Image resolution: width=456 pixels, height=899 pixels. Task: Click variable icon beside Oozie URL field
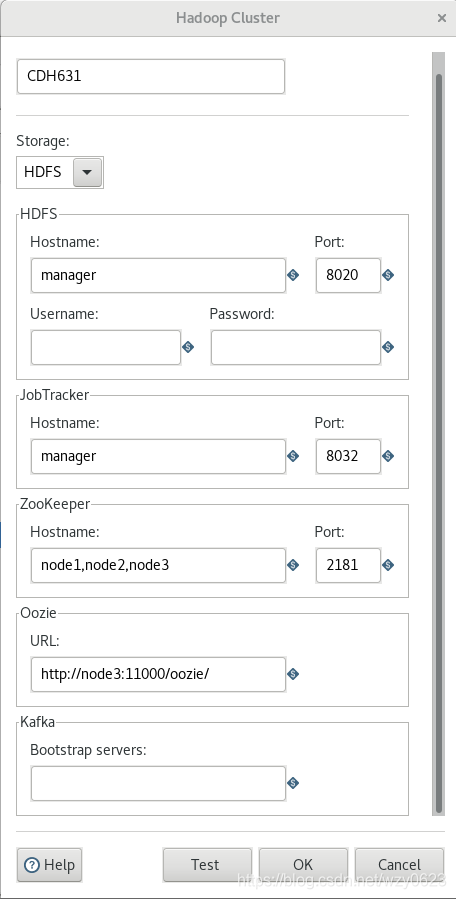[x=293, y=674]
